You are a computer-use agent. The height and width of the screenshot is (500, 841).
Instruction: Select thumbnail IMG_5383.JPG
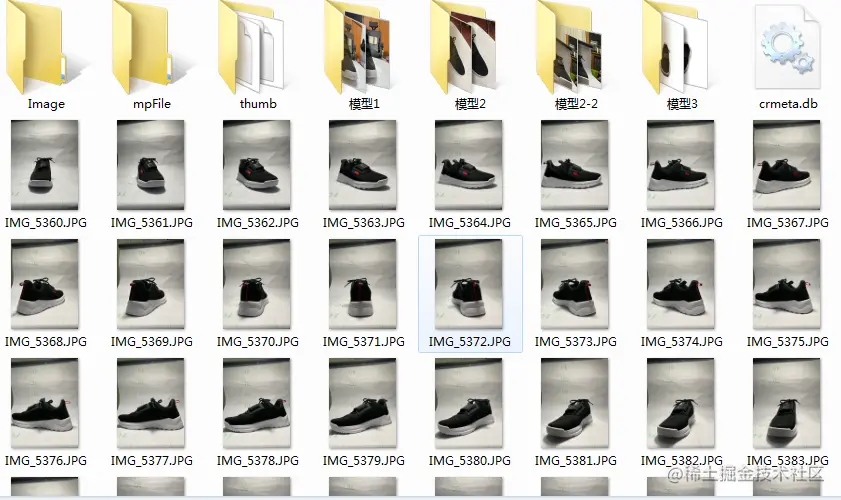pos(787,403)
